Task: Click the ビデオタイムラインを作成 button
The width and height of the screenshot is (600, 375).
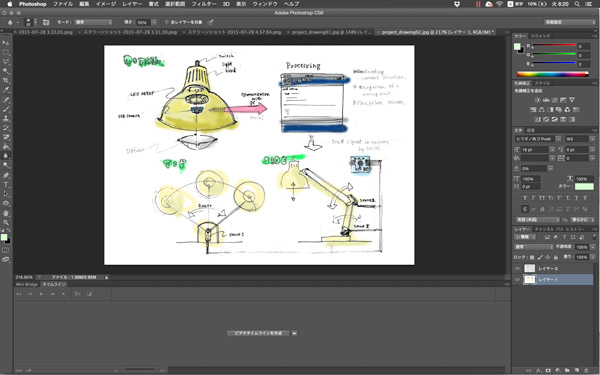Action: click(x=258, y=333)
